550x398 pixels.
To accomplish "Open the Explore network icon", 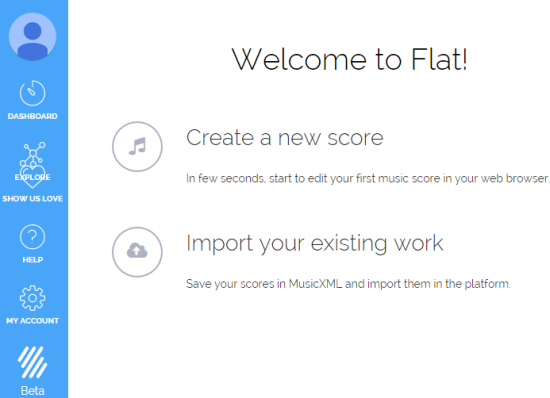I will 33,154.
